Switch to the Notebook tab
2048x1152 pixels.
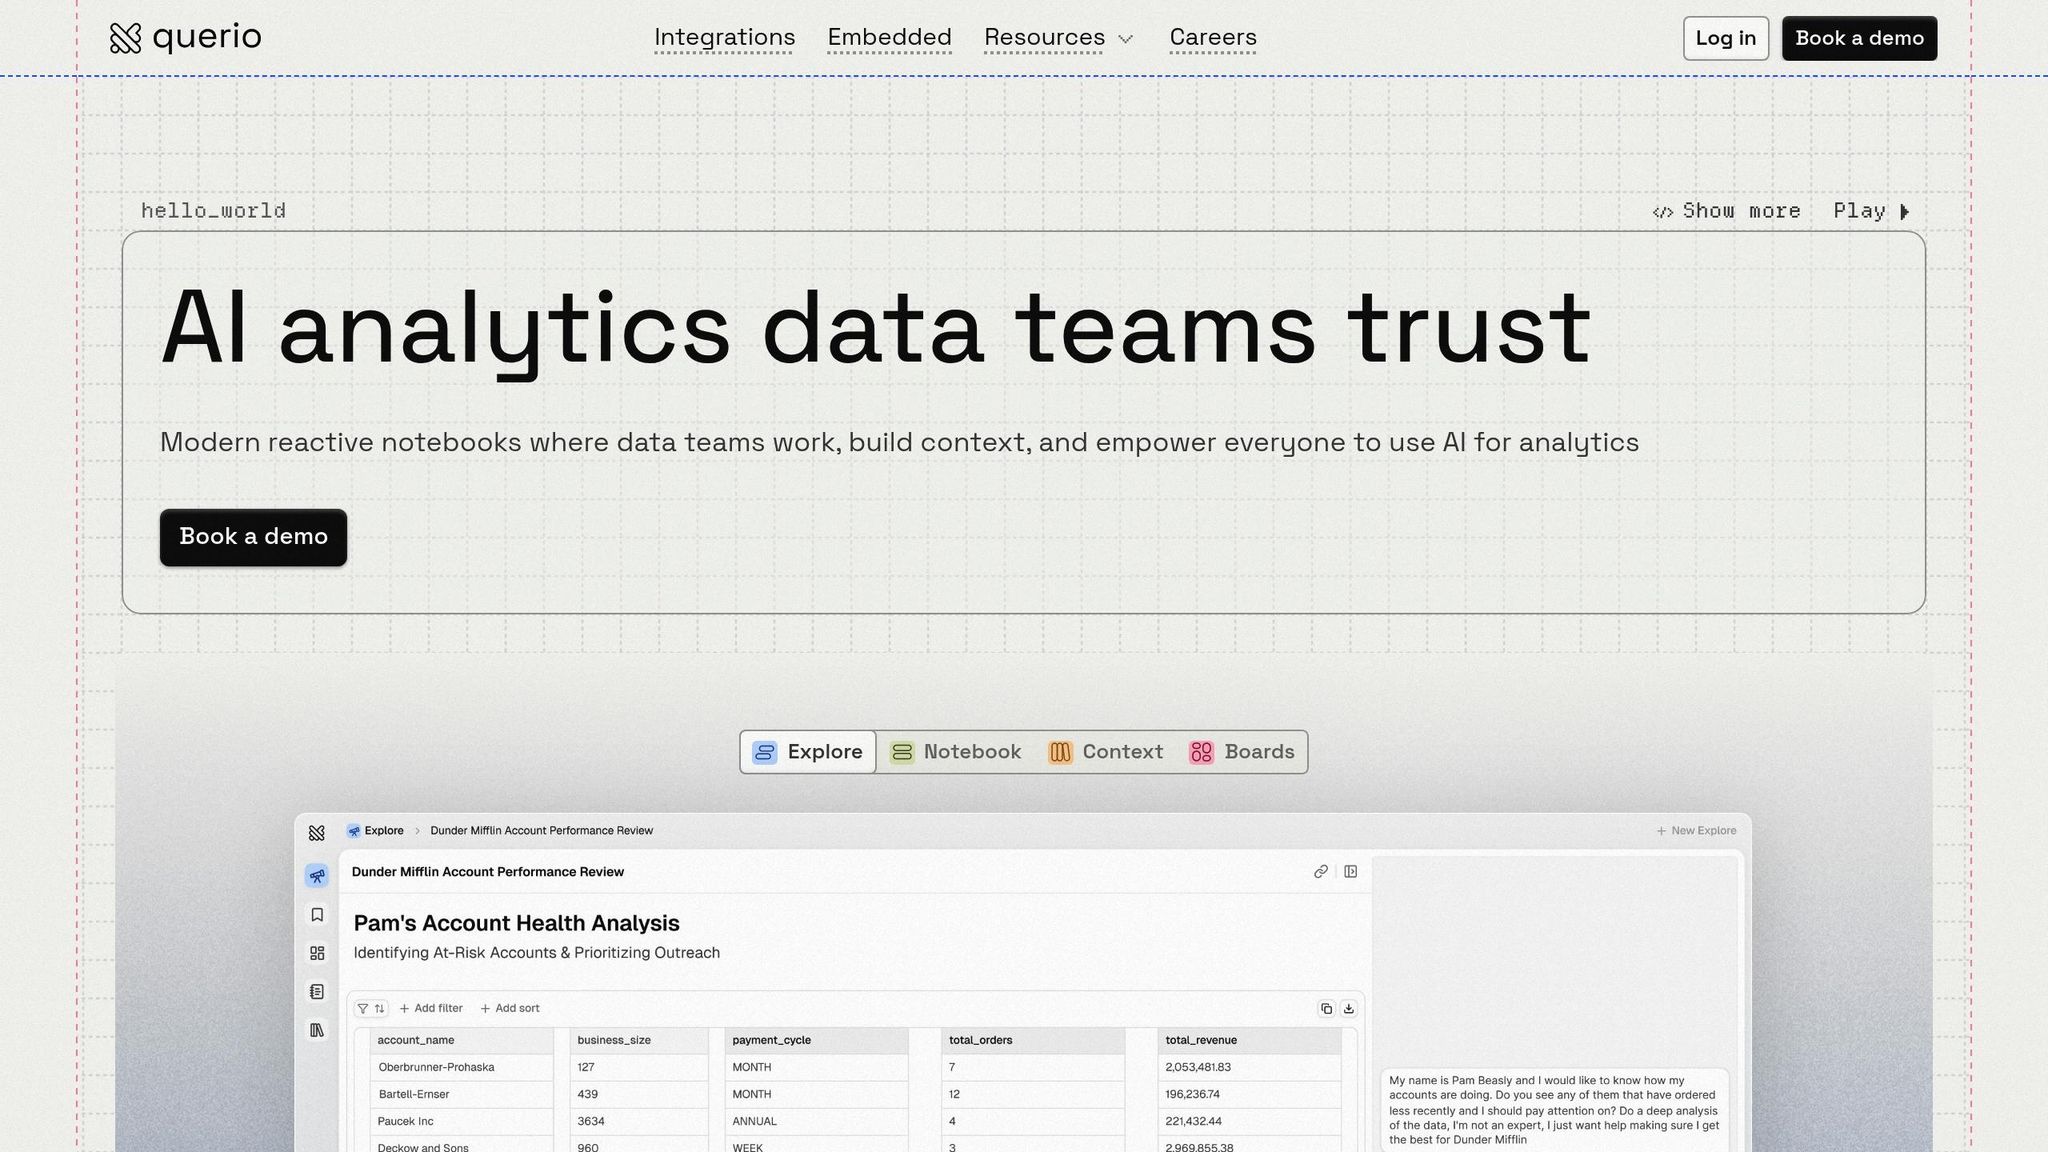(x=956, y=752)
